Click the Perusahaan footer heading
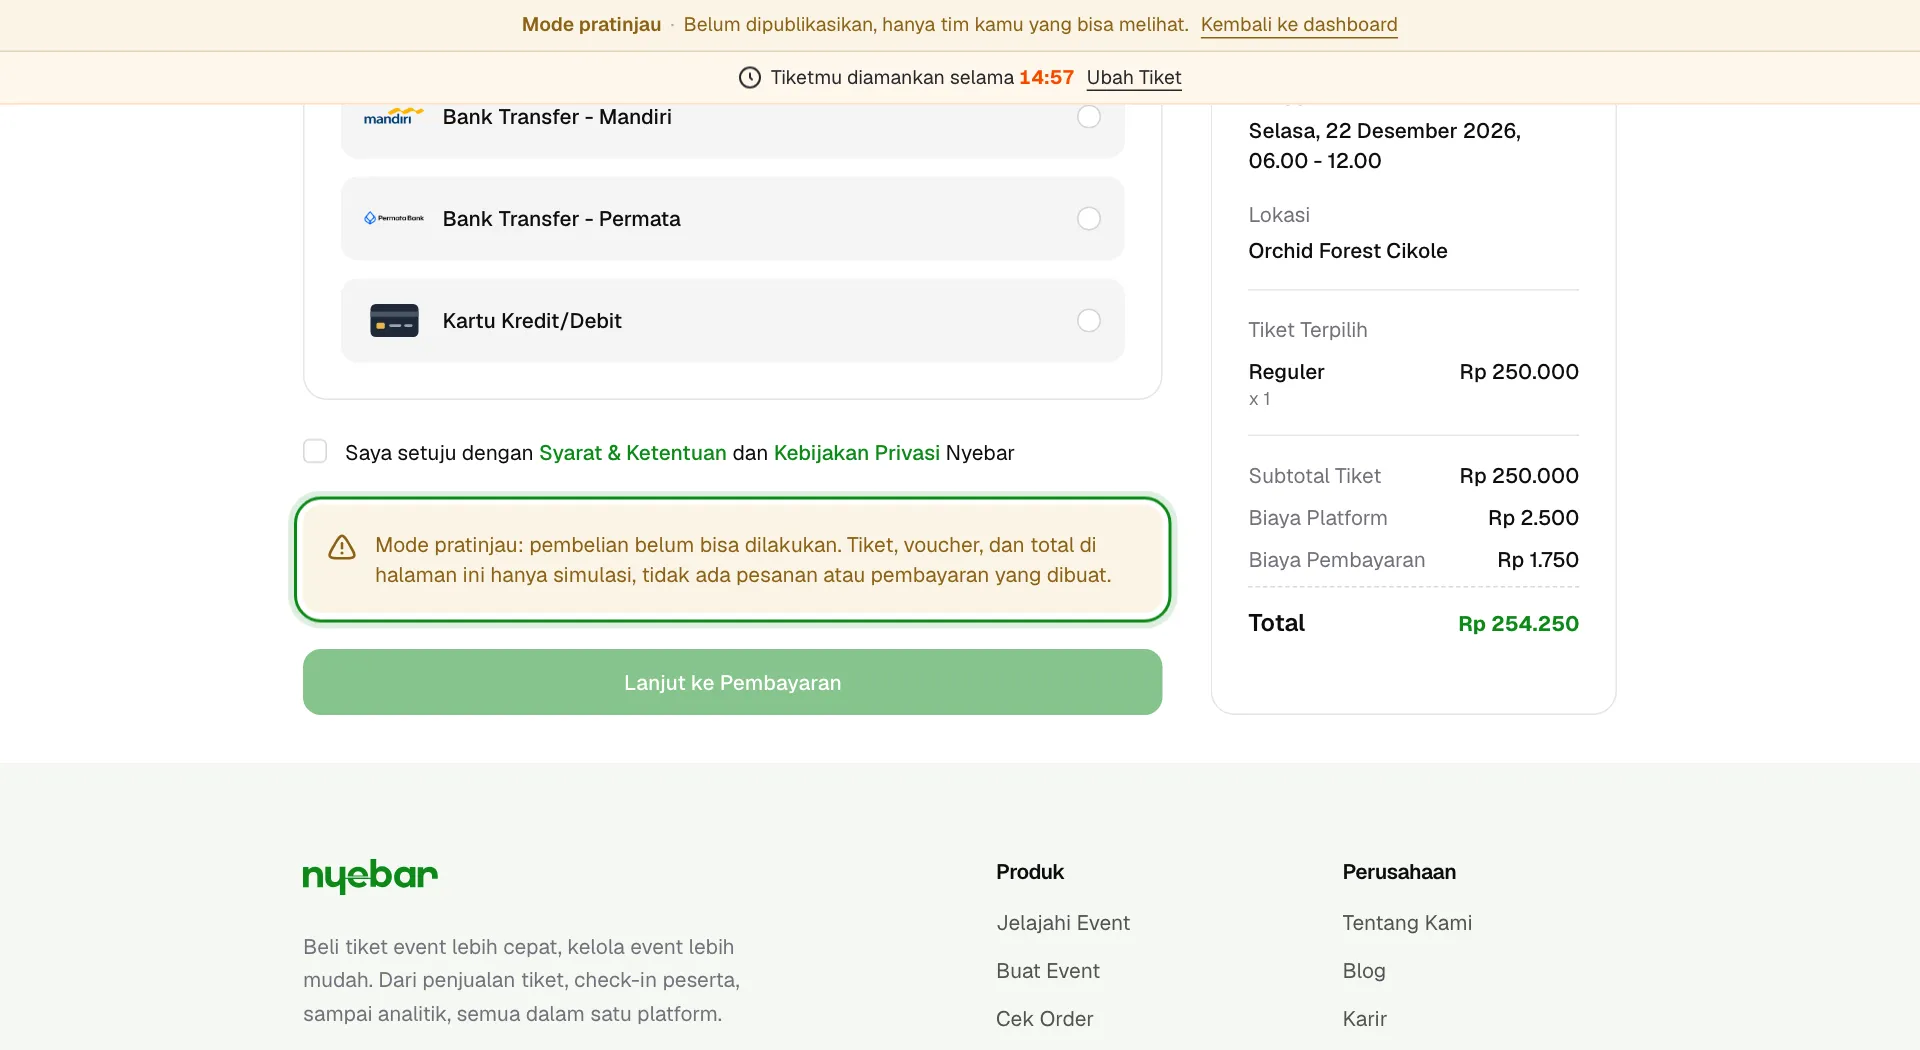This screenshot has height=1050, width=1920. pos(1399,872)
